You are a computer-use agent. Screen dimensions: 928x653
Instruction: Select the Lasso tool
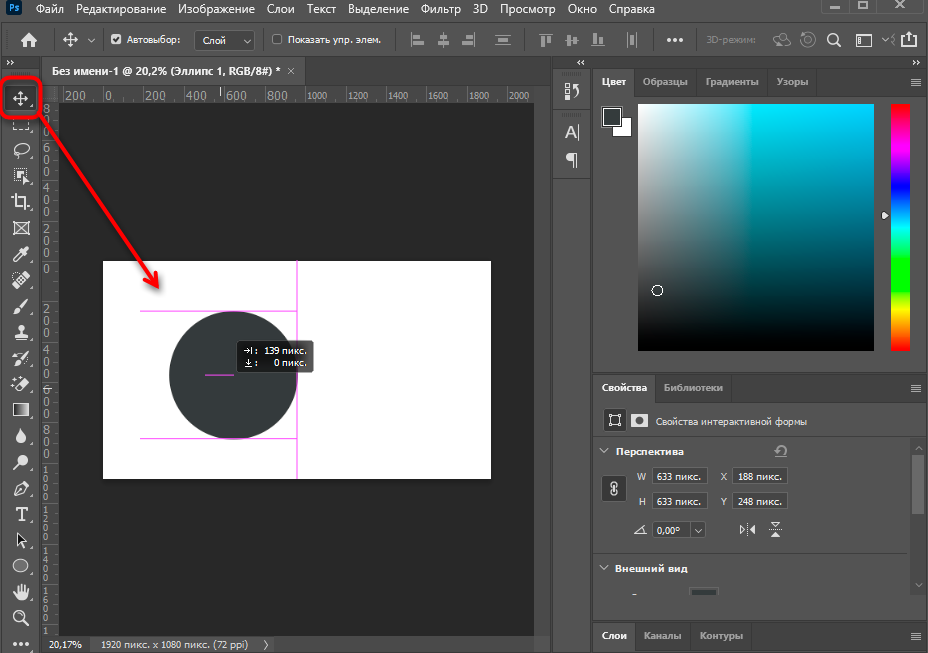coord(21,150)
